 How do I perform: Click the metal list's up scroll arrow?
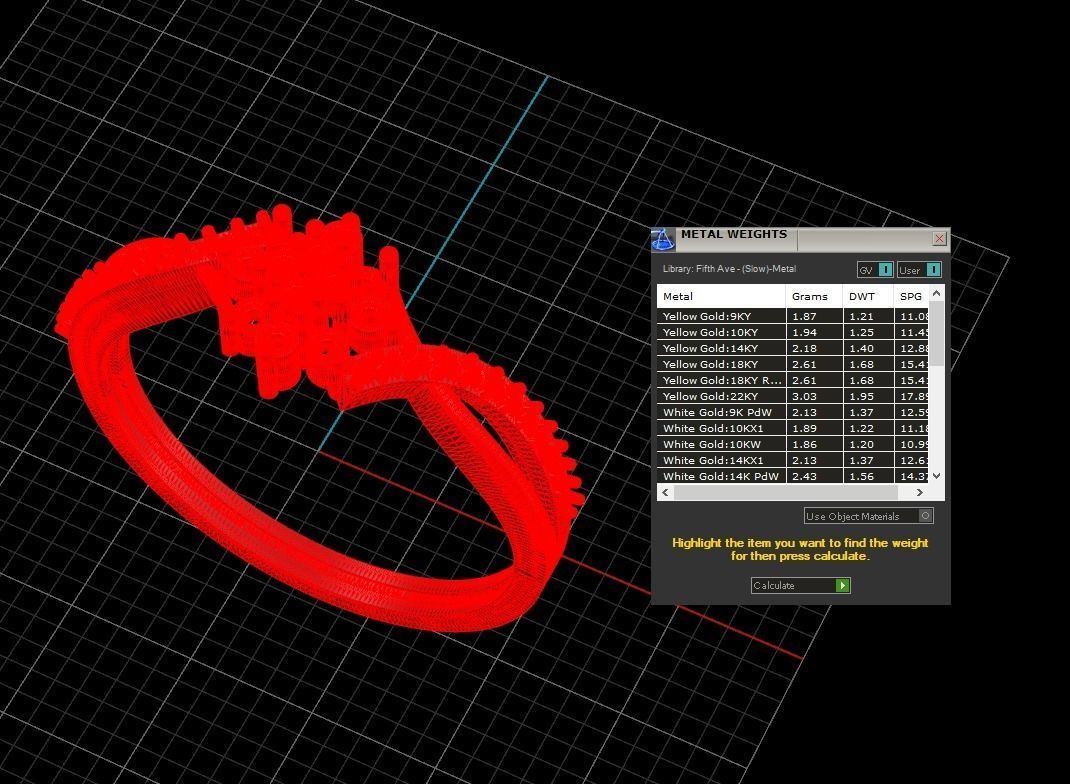click(x=937, y=293)
